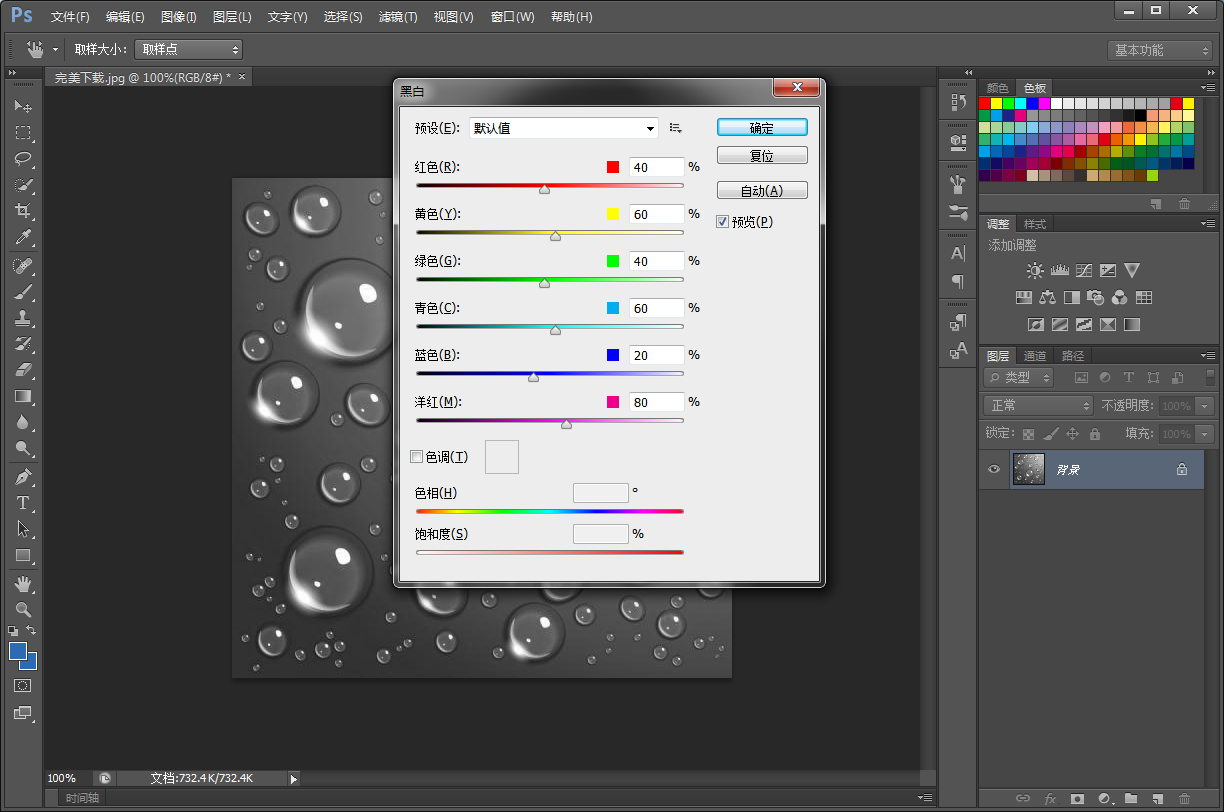Select the Crop tool in toolbar
This screenshot has height=812, width=1224.
(x=23, y=211)
